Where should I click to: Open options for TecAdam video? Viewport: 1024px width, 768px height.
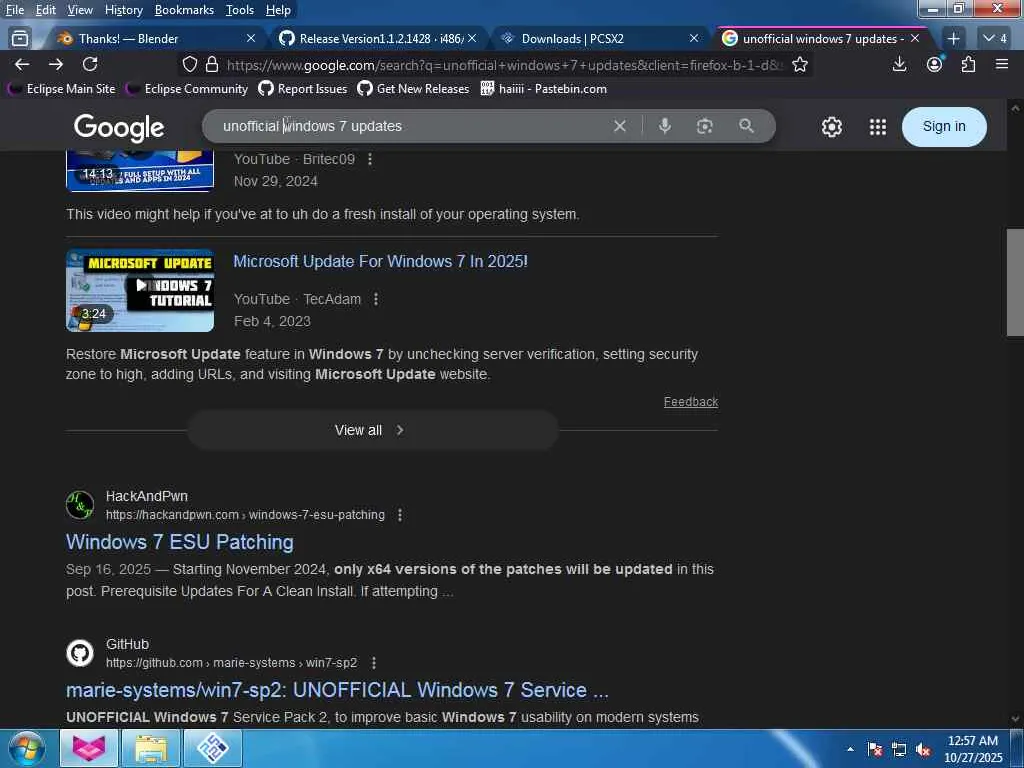376,299
